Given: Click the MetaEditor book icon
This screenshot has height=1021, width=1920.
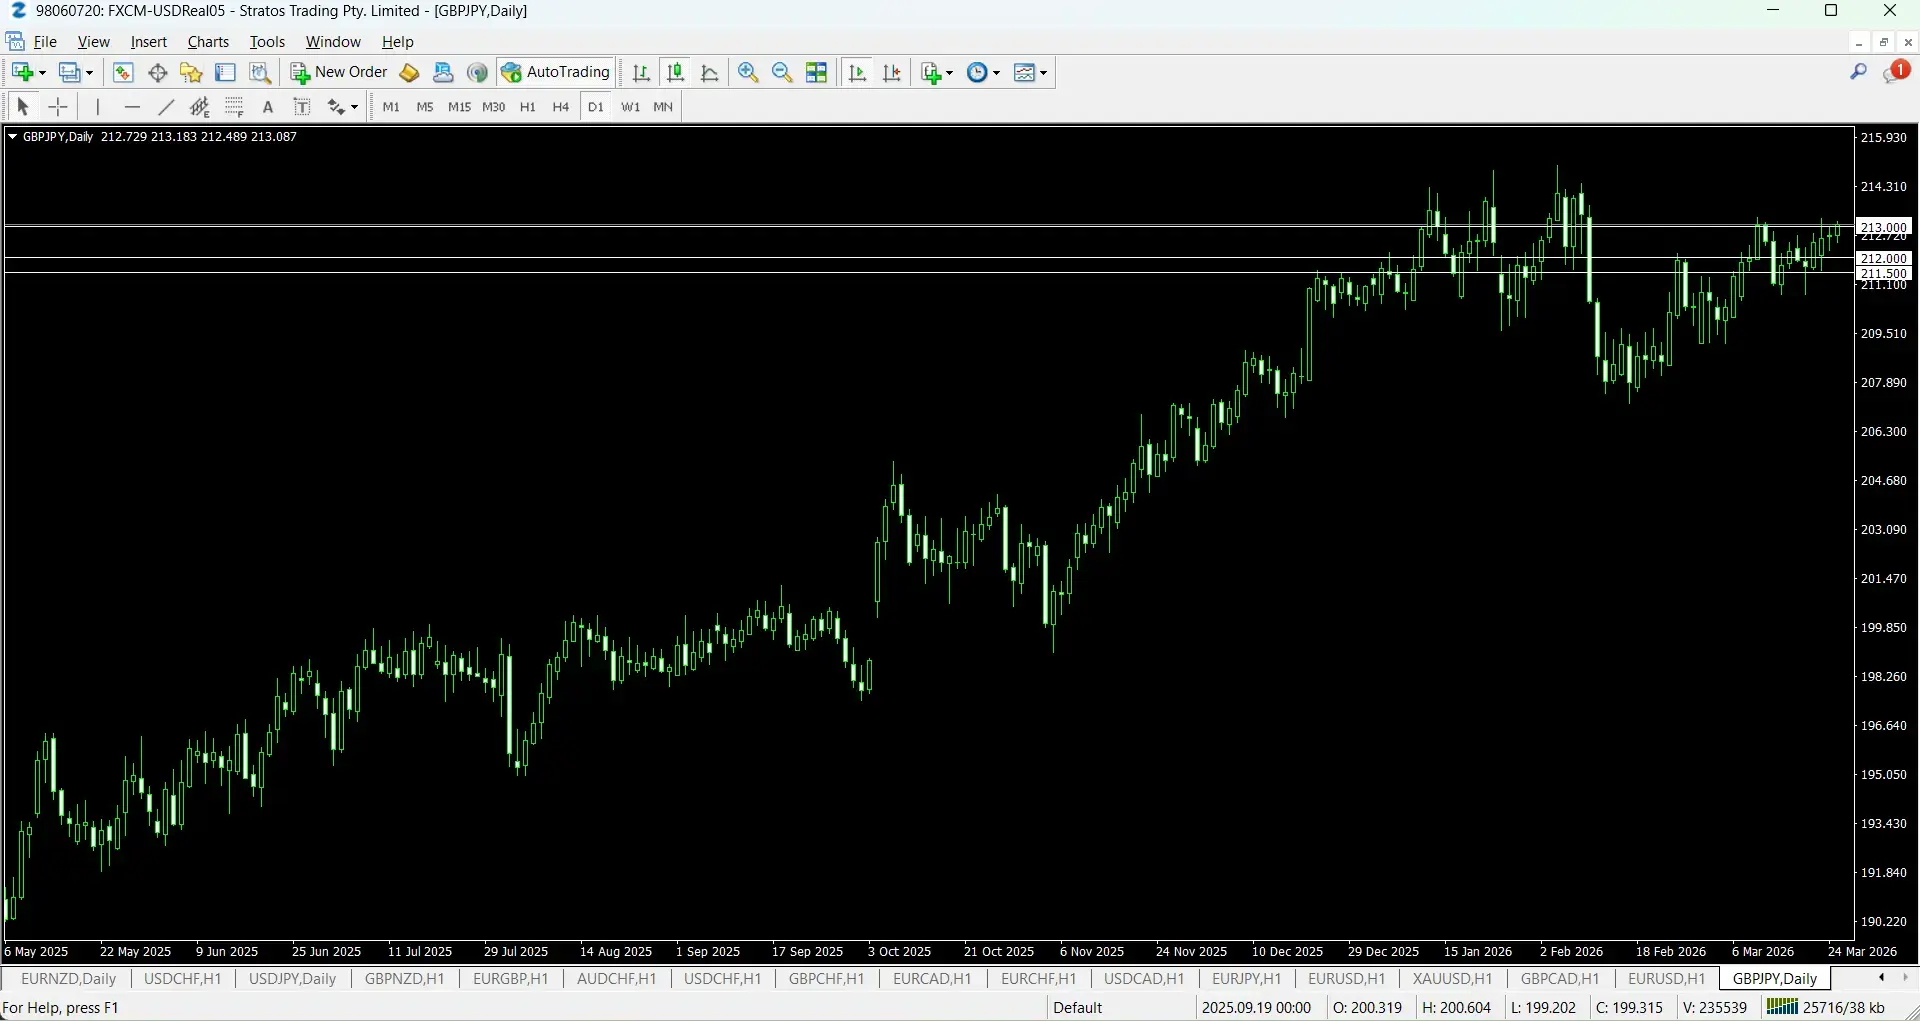Looking at the screenshot, I should pos(409,72).
